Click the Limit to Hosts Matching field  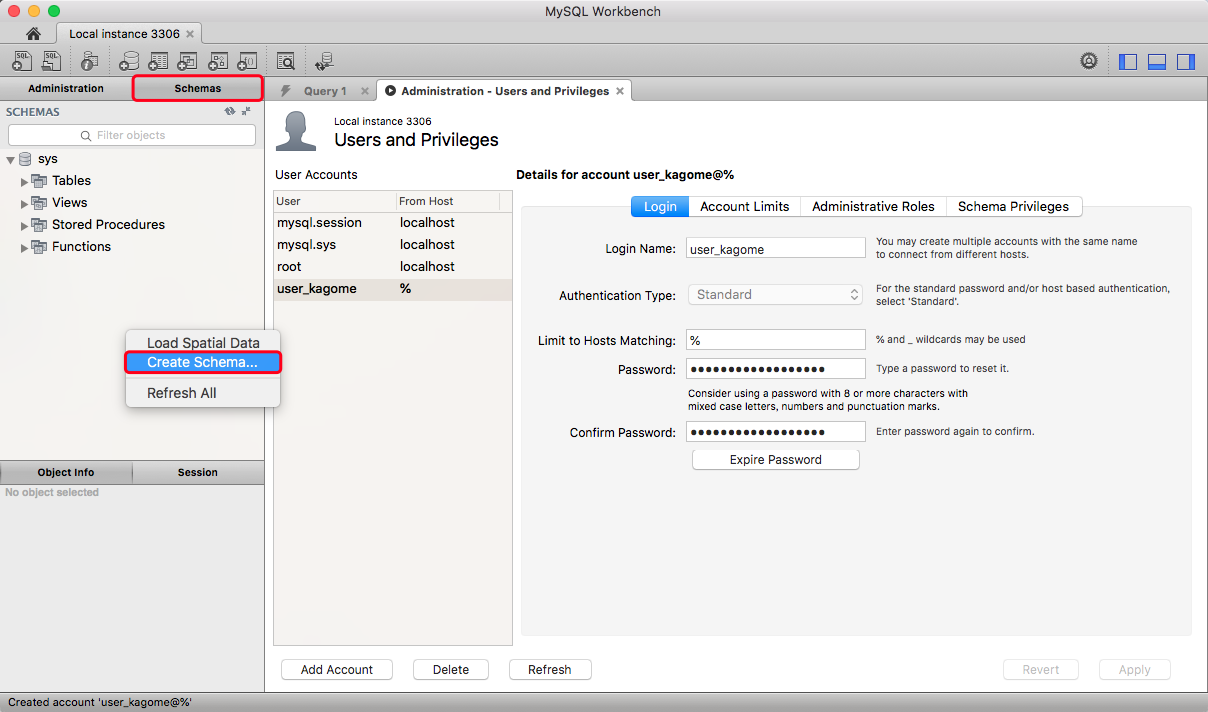[x=776, y=341]
